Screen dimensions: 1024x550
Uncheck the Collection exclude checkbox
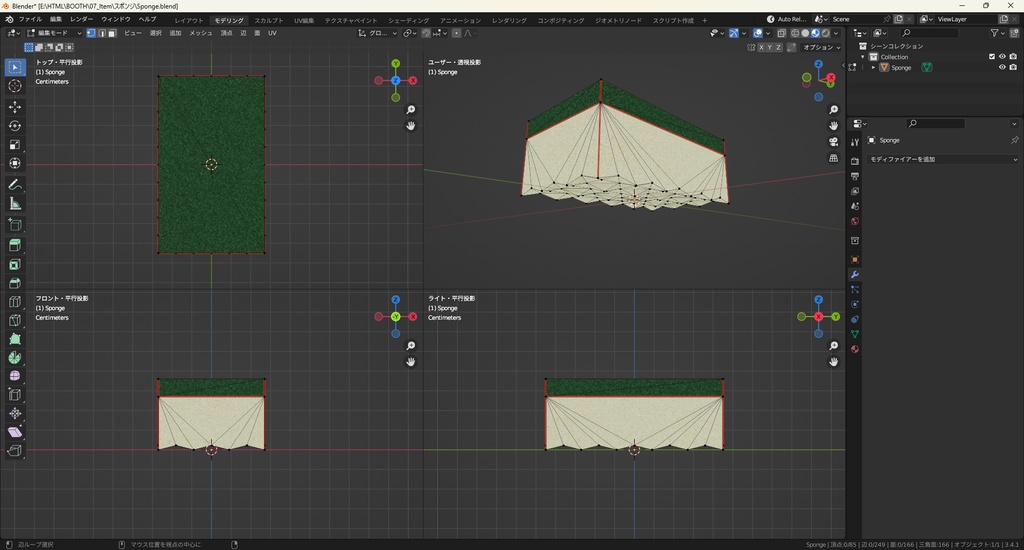(x=992, y=56)
